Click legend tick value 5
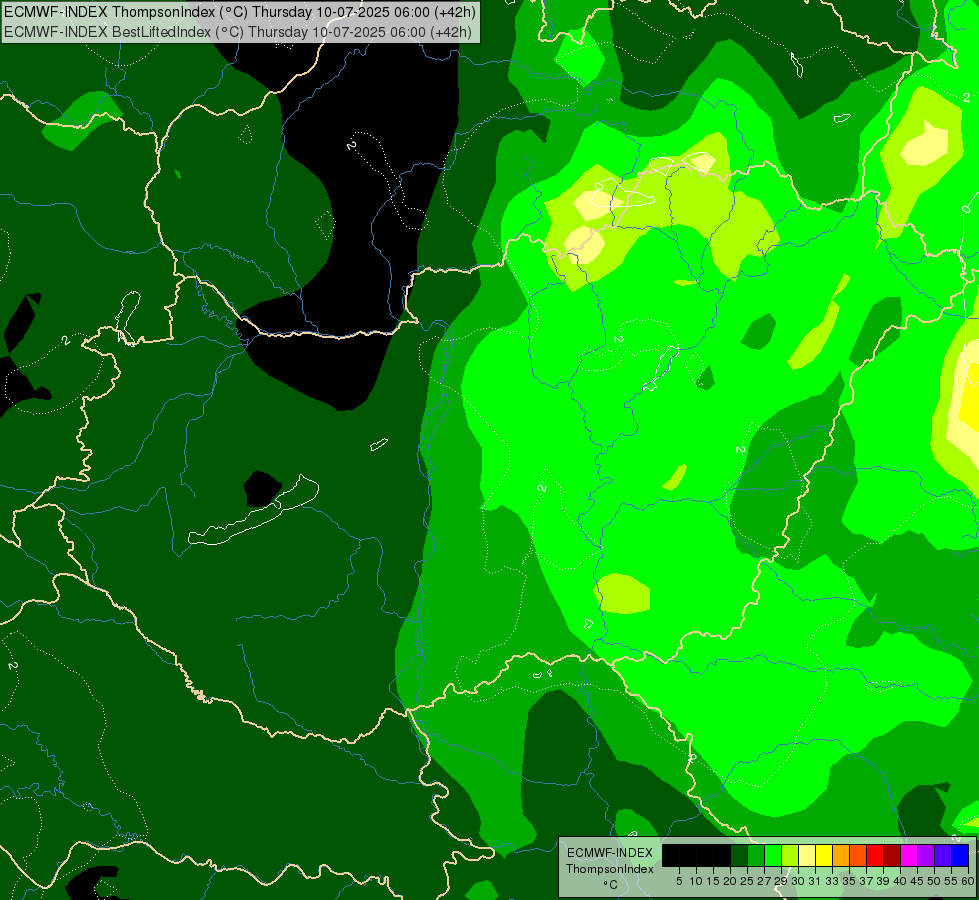 [x=679, y=881]
